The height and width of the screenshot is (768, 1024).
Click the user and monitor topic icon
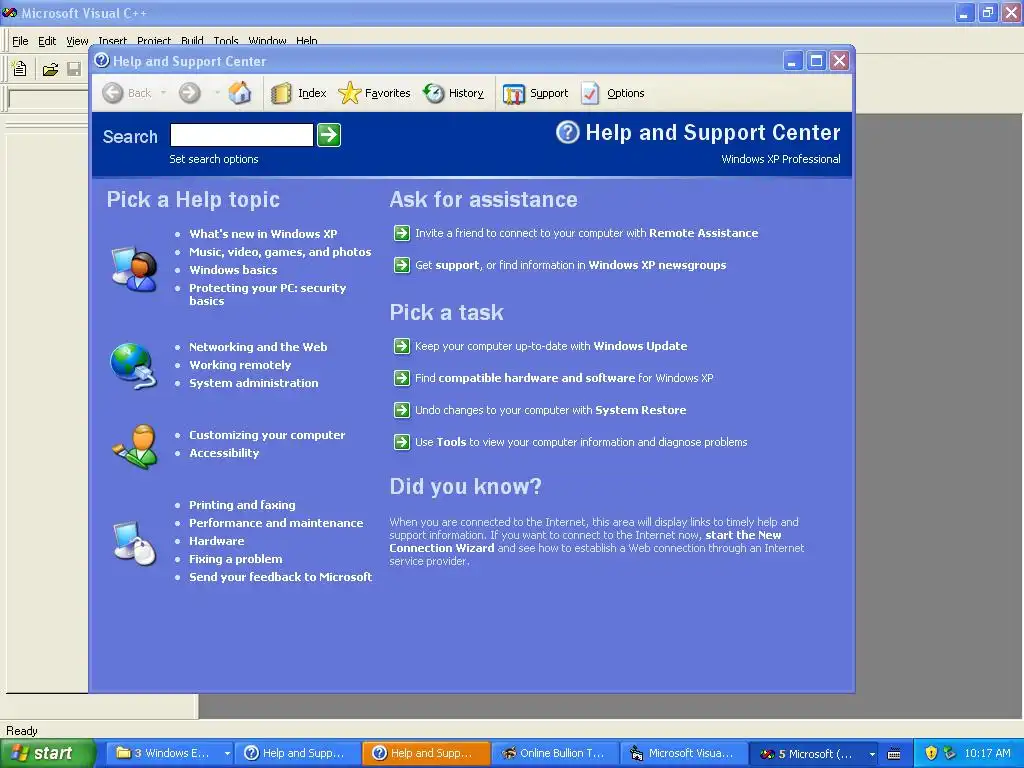(x=135, y=268)
